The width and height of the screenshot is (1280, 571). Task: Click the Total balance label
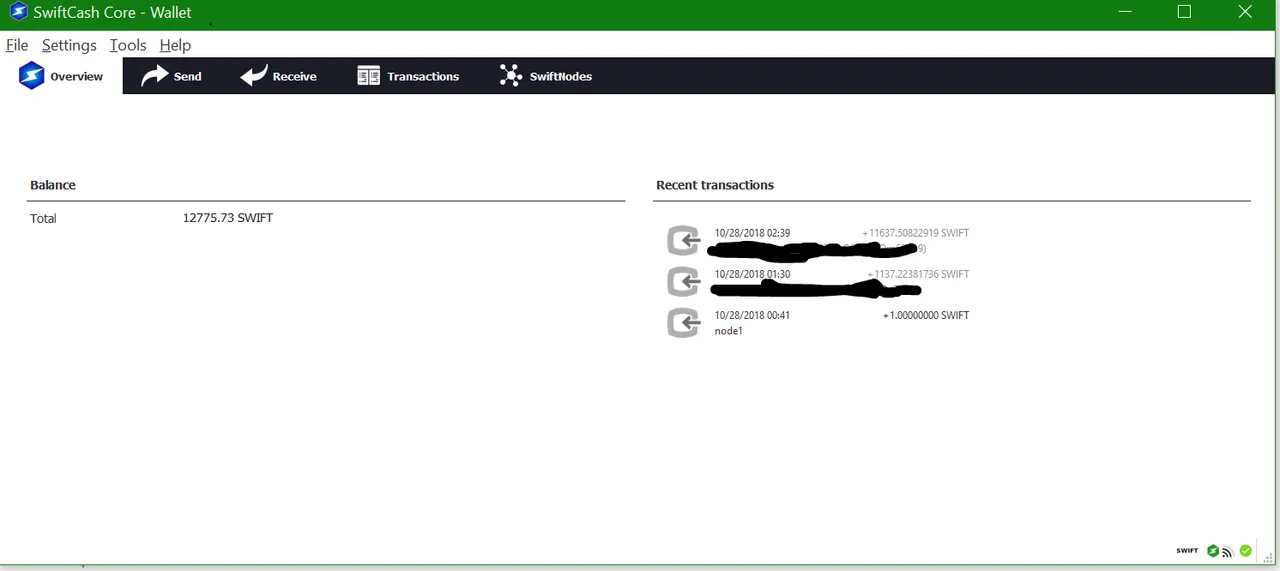43,218
